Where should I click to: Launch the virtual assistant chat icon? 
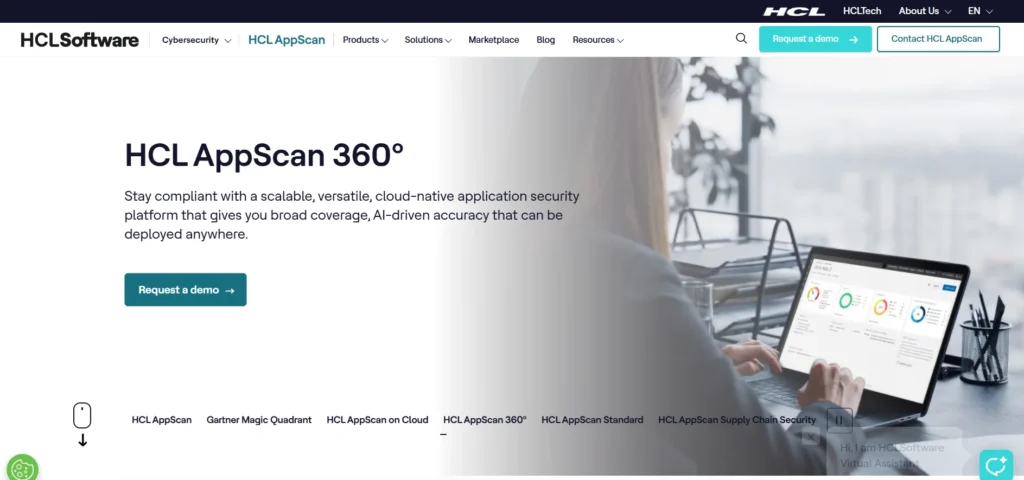(996, 465)
